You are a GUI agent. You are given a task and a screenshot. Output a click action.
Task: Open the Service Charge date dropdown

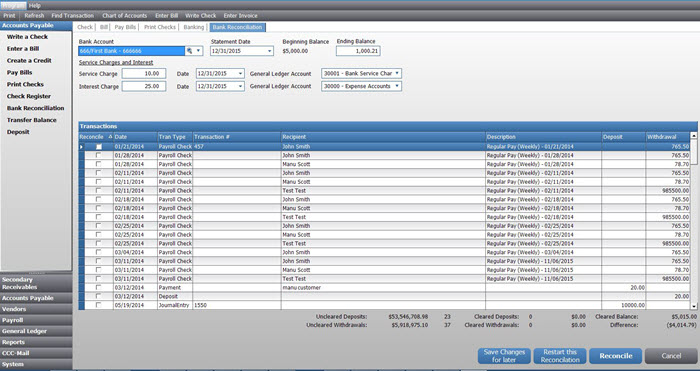click(241, 74)
